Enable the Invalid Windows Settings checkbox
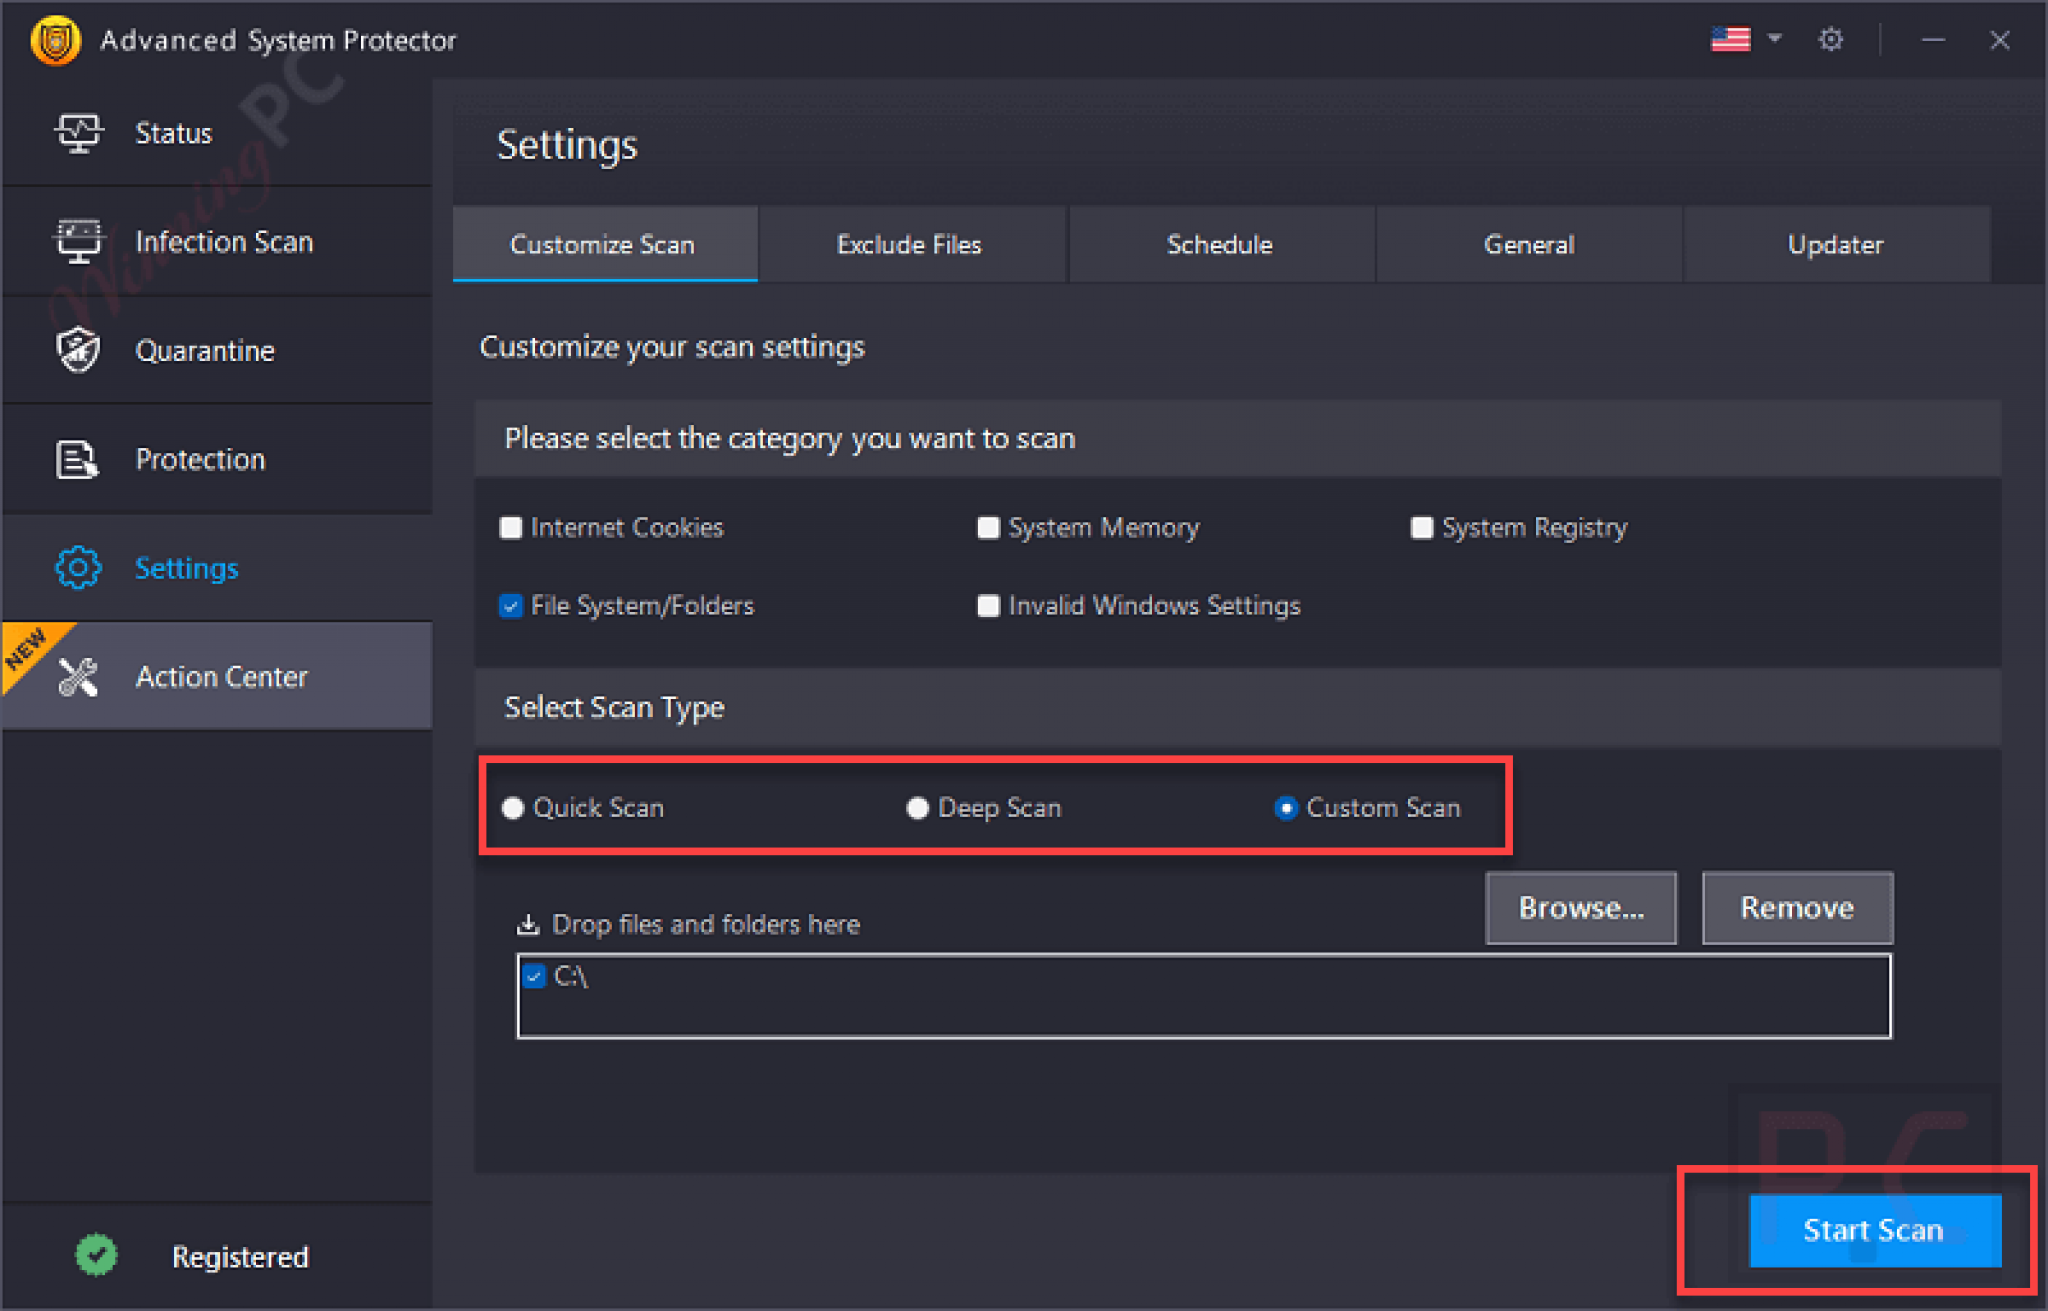Screen dimensions: 2048x1311 click(988, 606)
